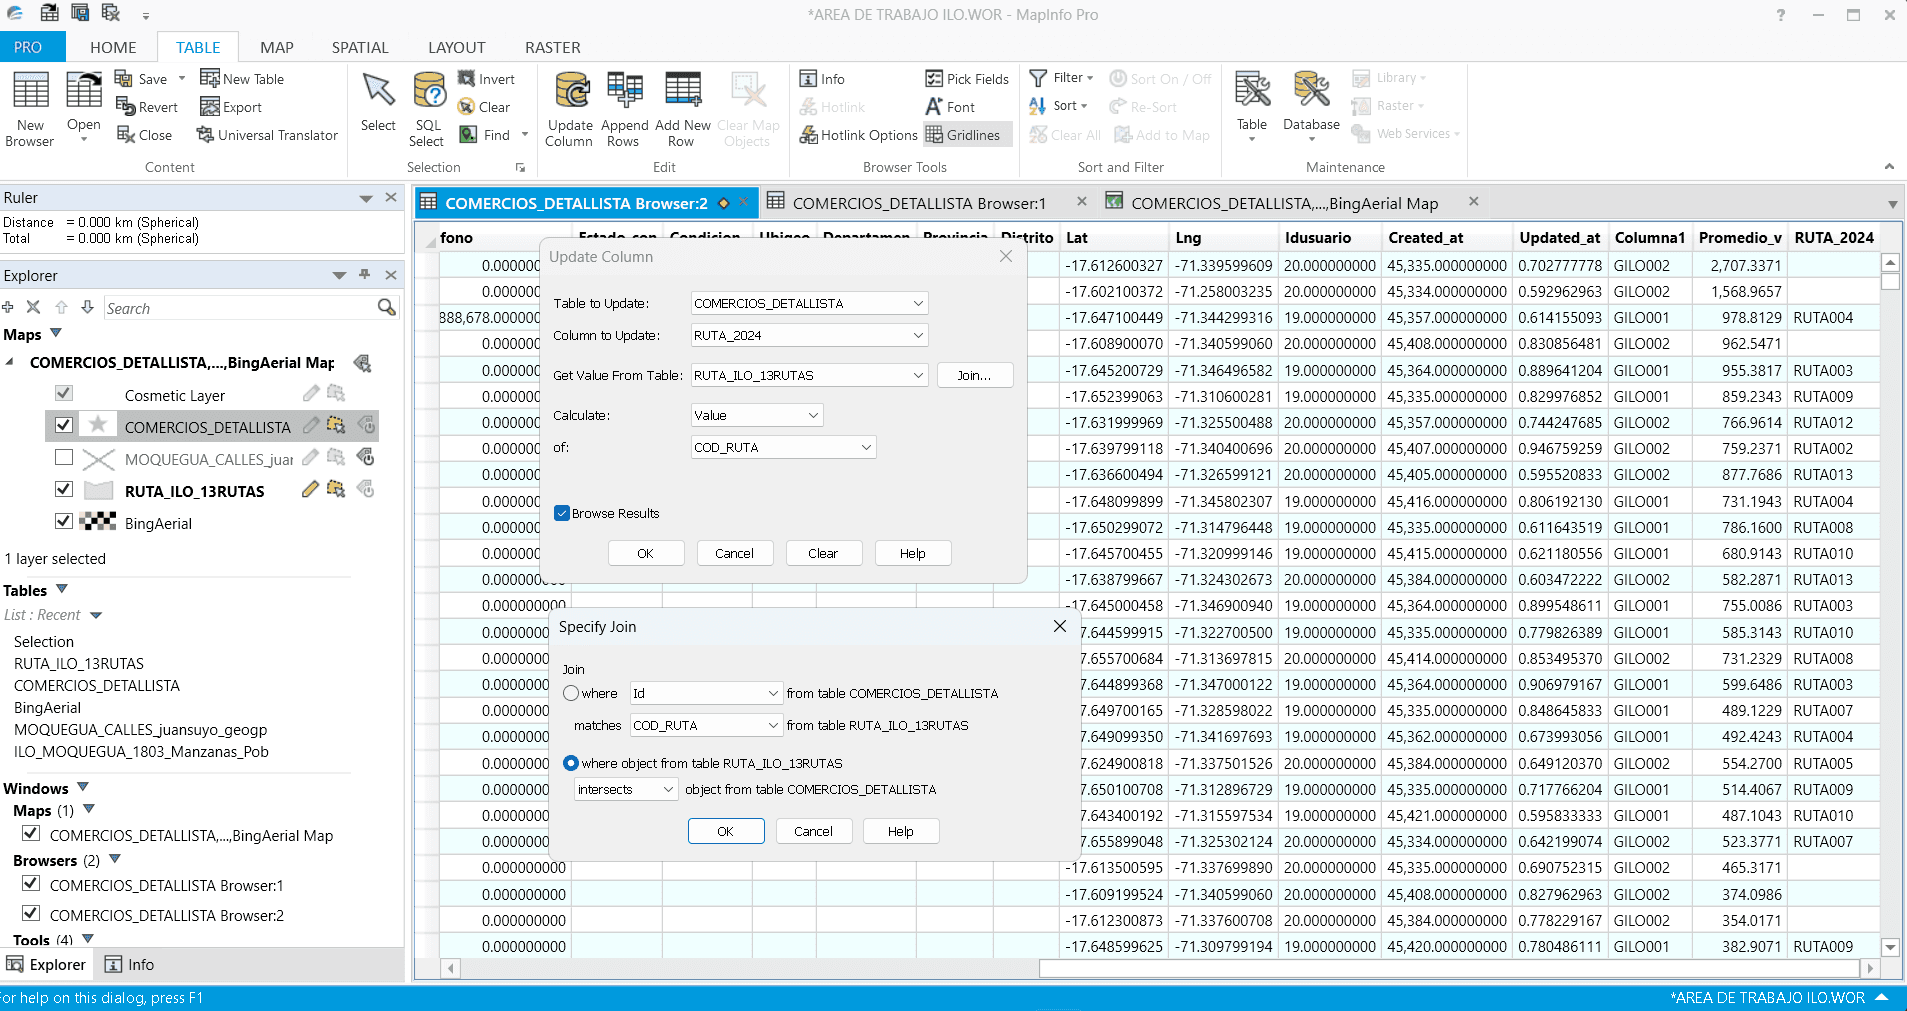Cancel the Specify Join dialog
The height and width of the screenshot is (1011, 1907).
[813, 831]
